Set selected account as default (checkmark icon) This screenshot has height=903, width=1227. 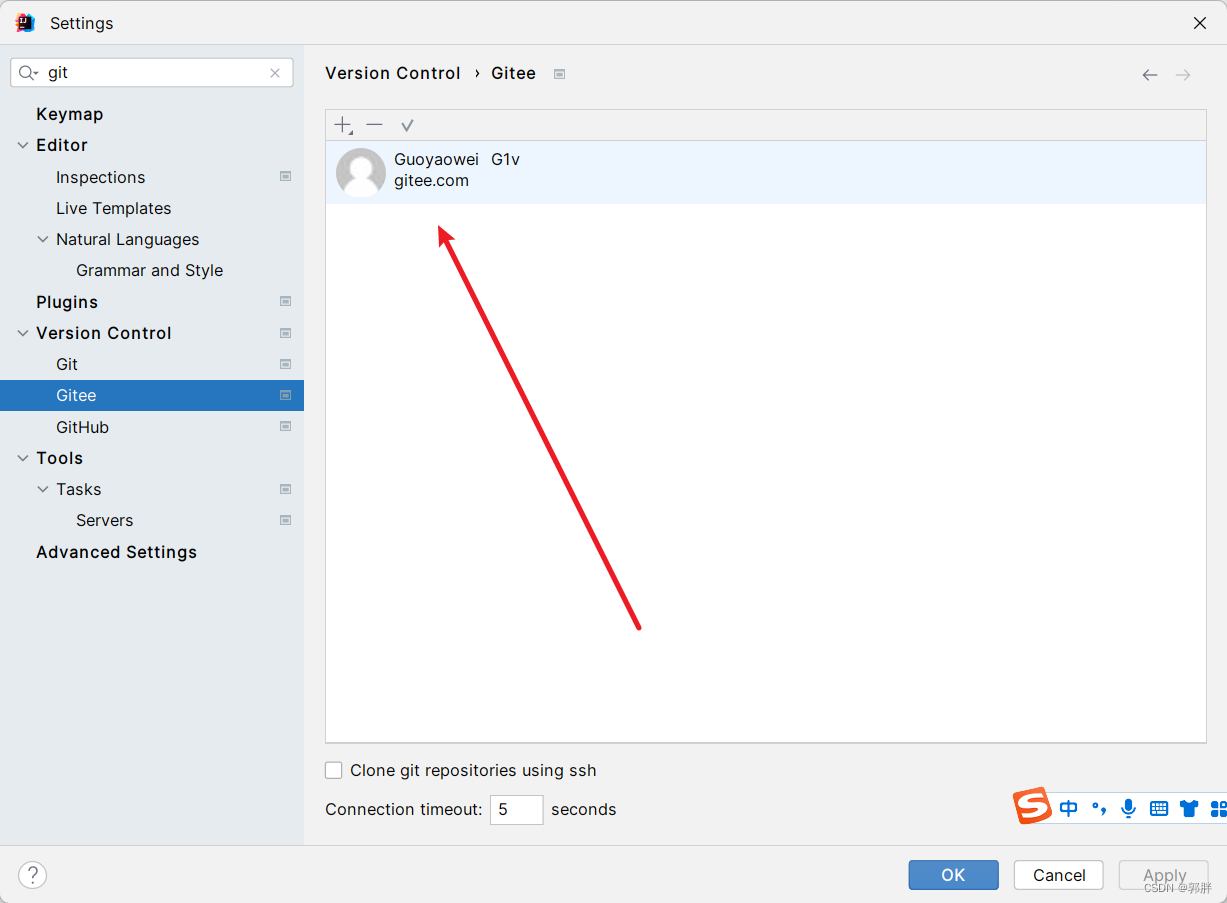tap(407, 125)
